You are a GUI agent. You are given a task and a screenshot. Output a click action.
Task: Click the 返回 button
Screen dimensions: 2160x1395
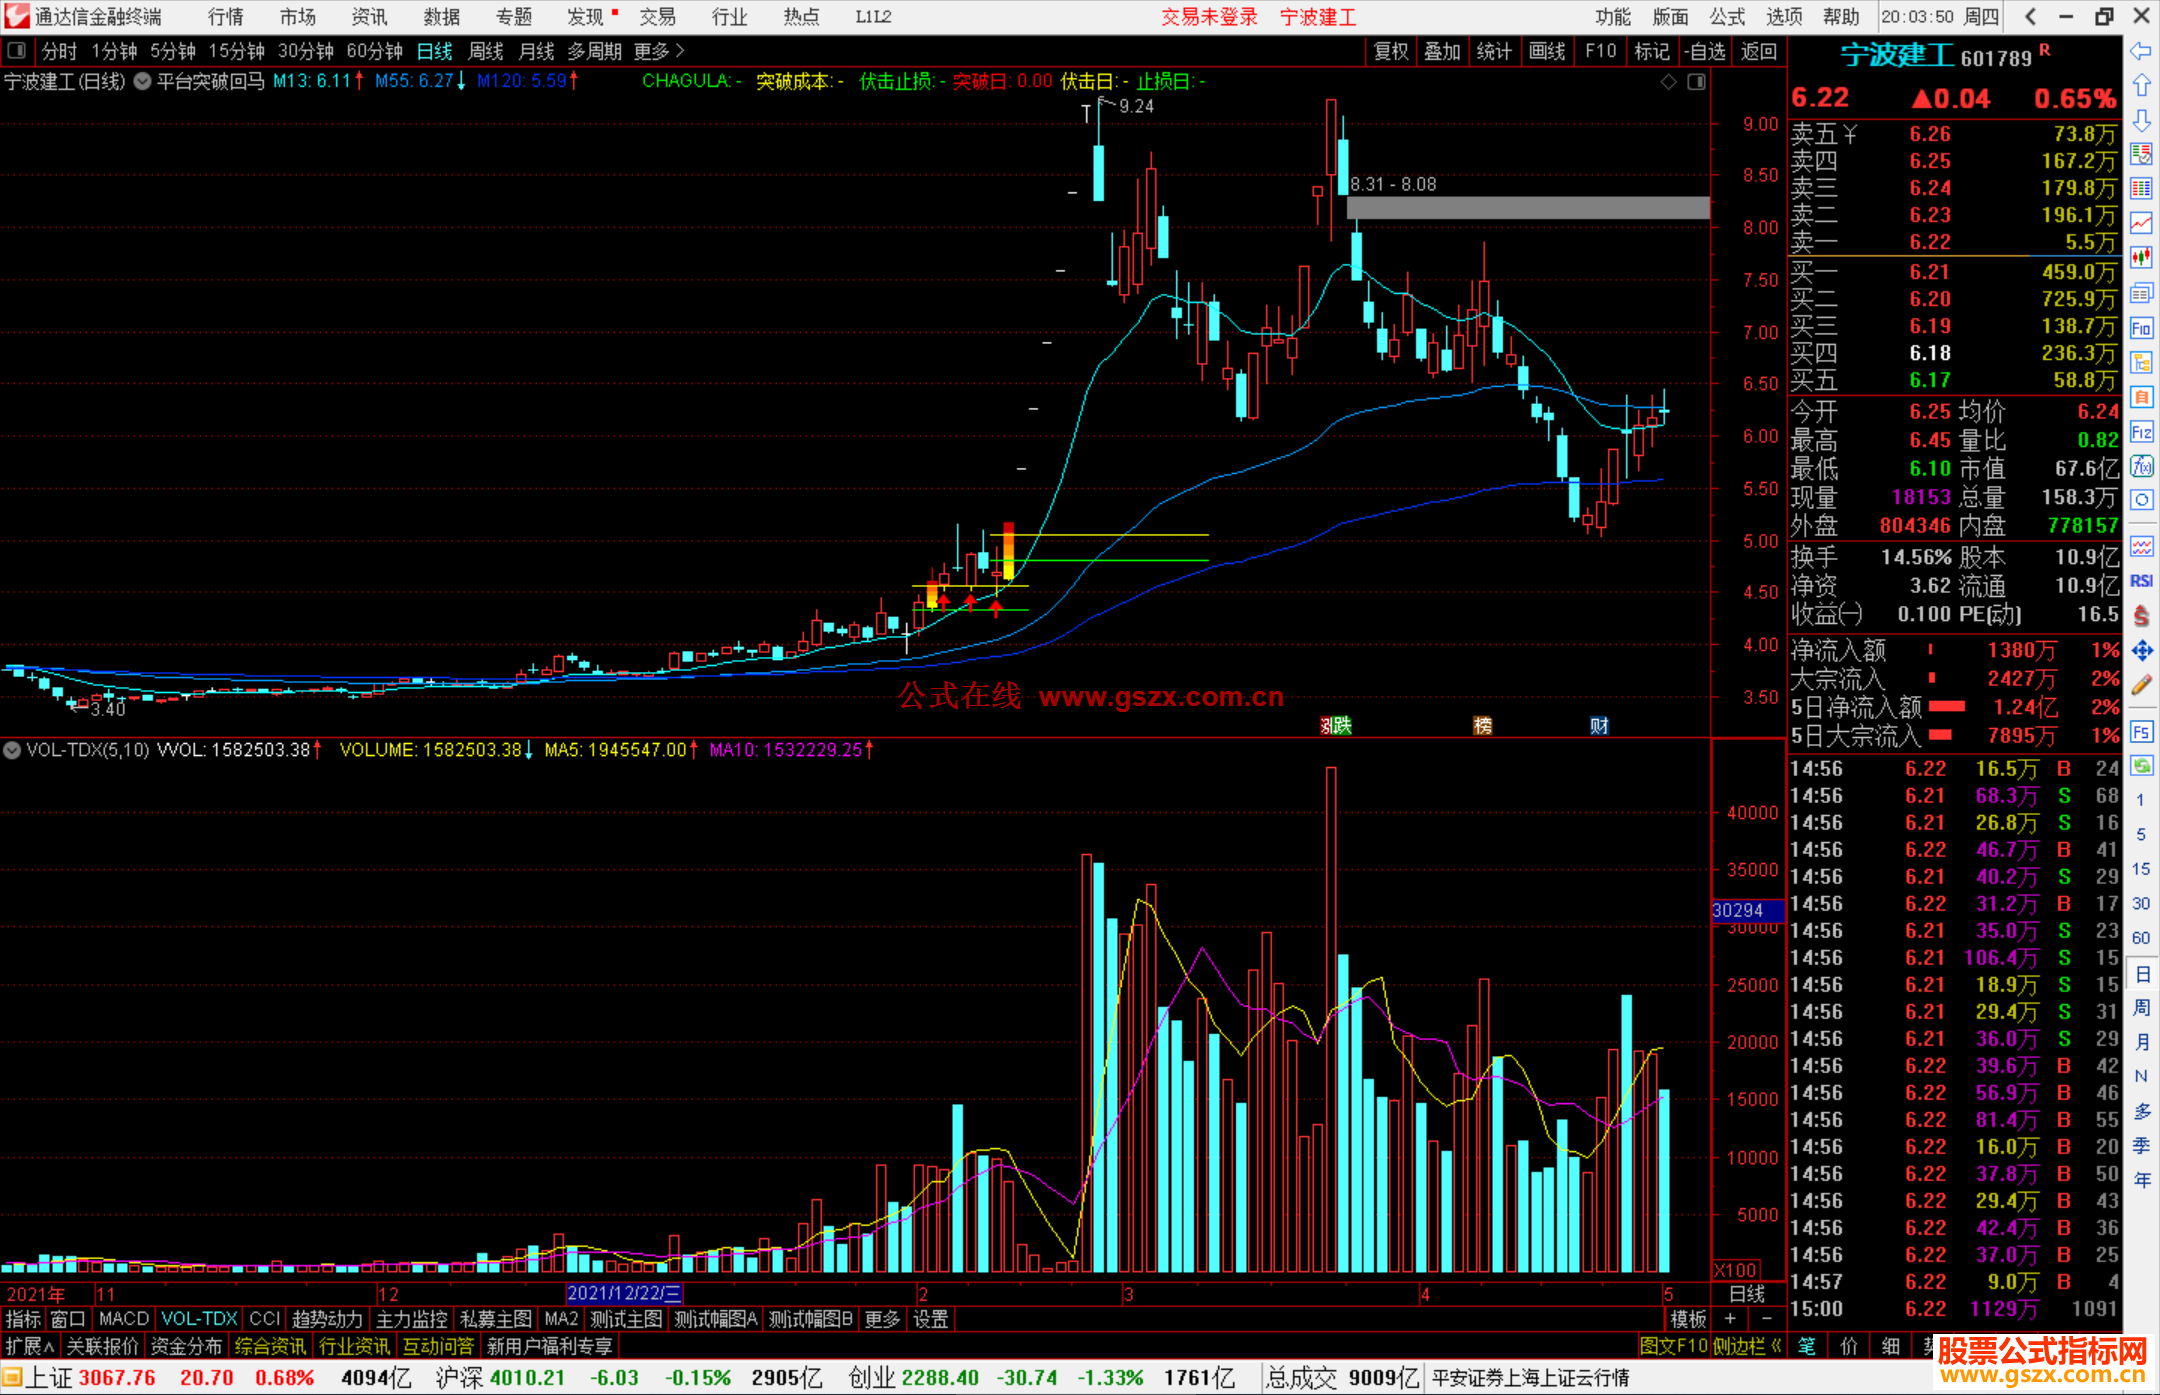1759,51
